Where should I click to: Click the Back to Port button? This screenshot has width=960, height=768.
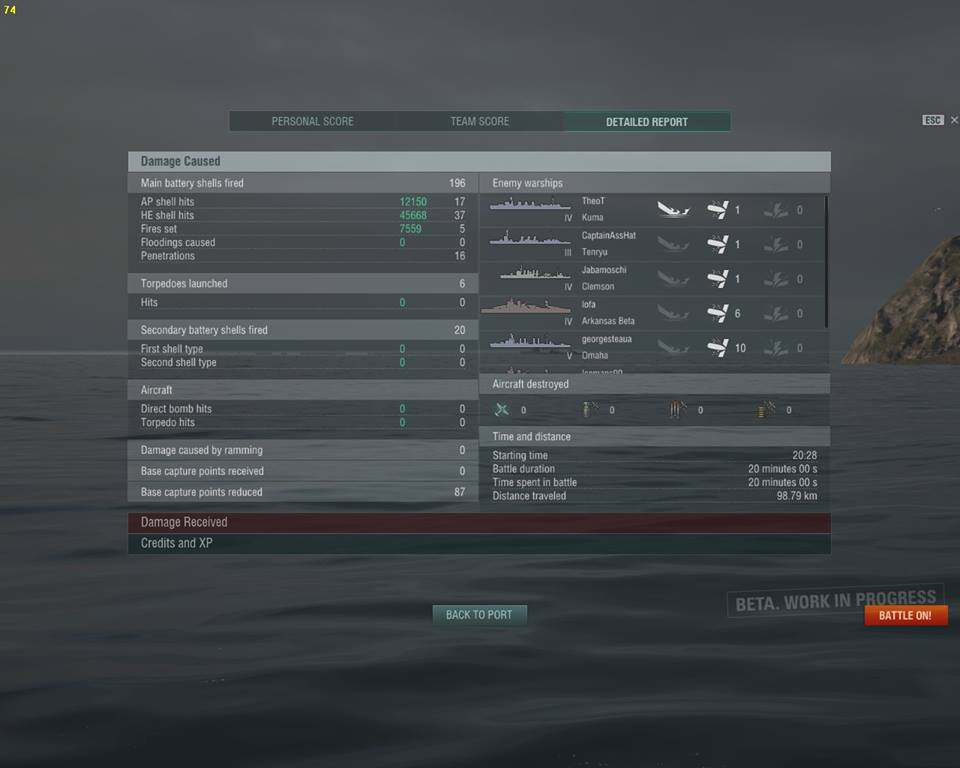[x=479, y=614]
